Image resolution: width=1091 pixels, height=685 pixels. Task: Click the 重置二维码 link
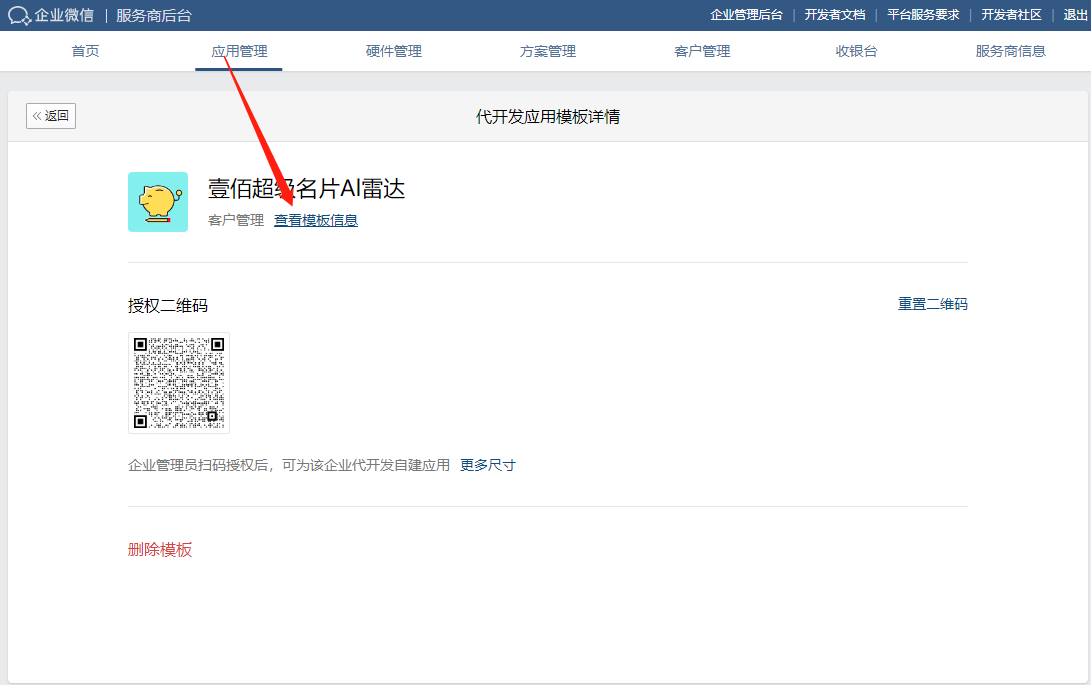point(932,304)
